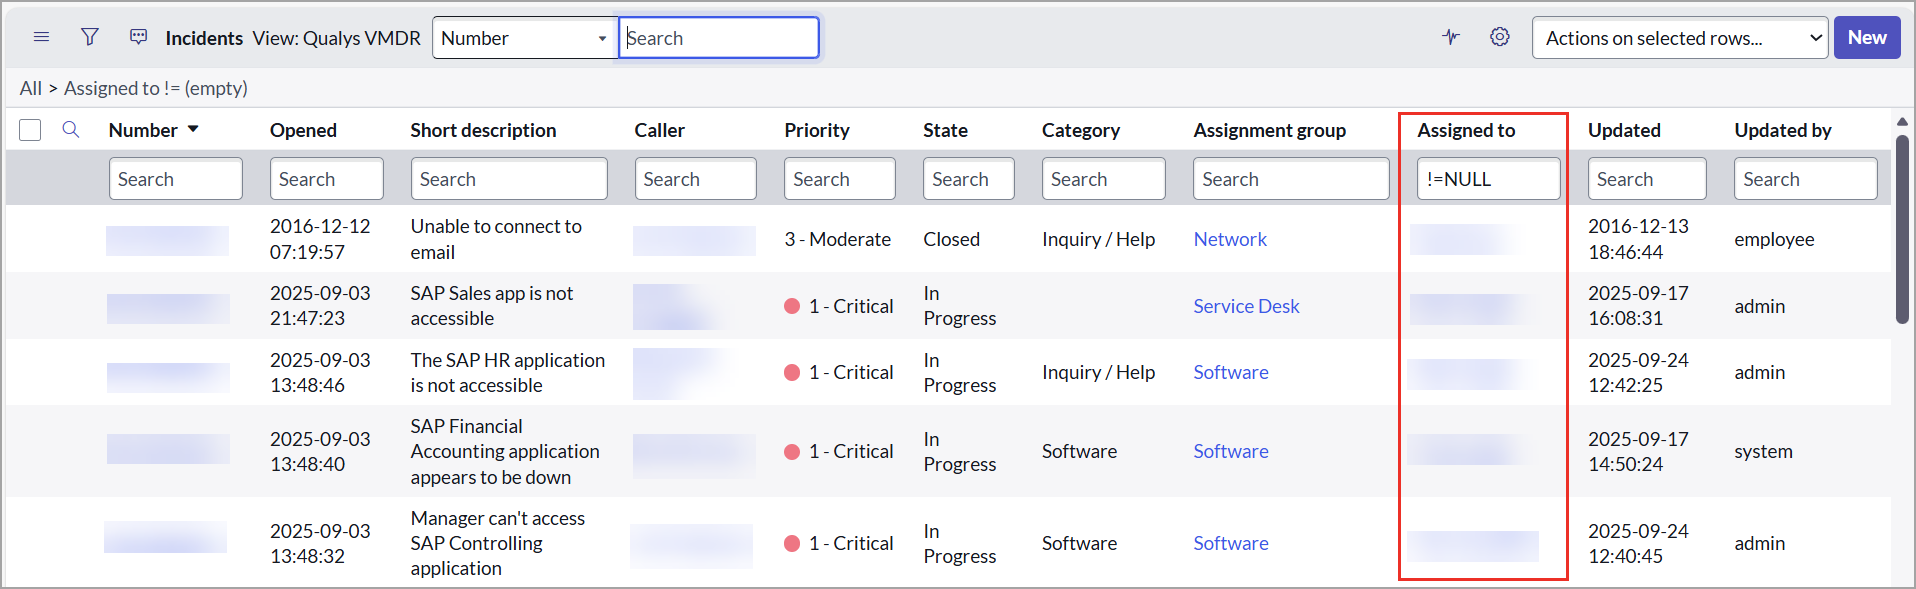Image resolution: width=1916 pixels, height=589 pixels.
Task: Open the list personalize gear icon
Action: (x=1499, y=37)
